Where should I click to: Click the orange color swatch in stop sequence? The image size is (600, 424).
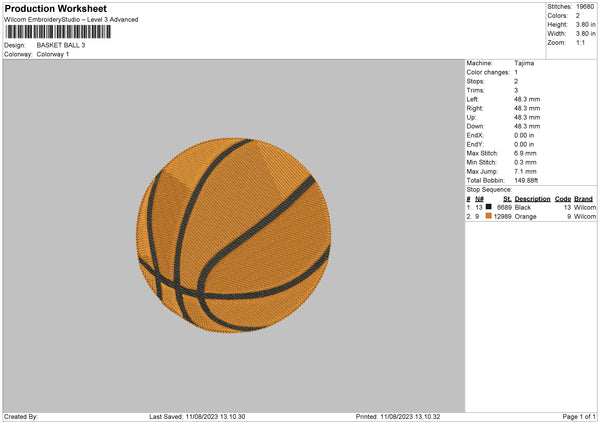[488, 216]
